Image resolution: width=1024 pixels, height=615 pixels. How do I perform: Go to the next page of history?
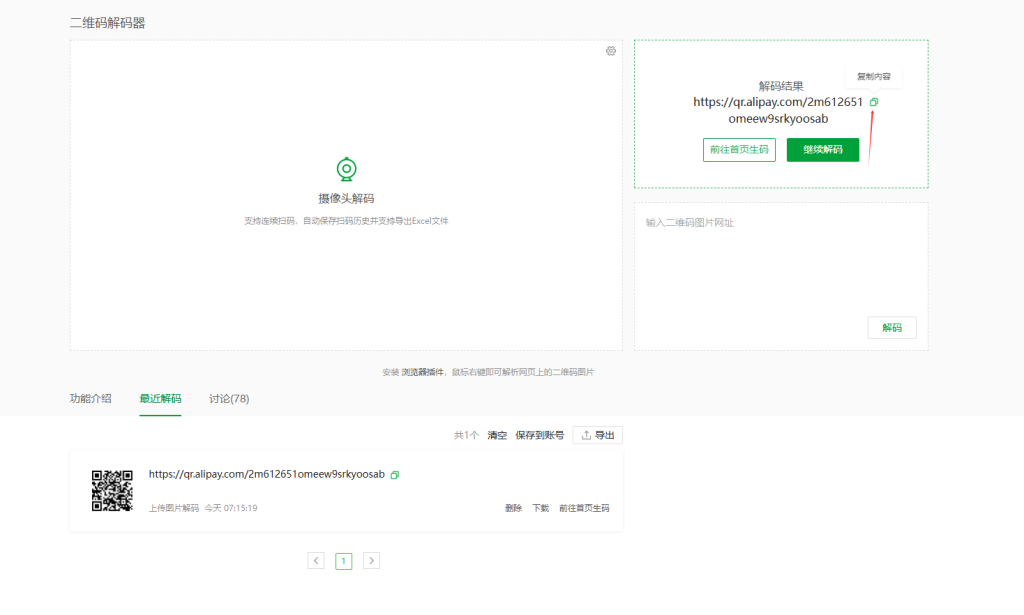(x=371, y=561)
